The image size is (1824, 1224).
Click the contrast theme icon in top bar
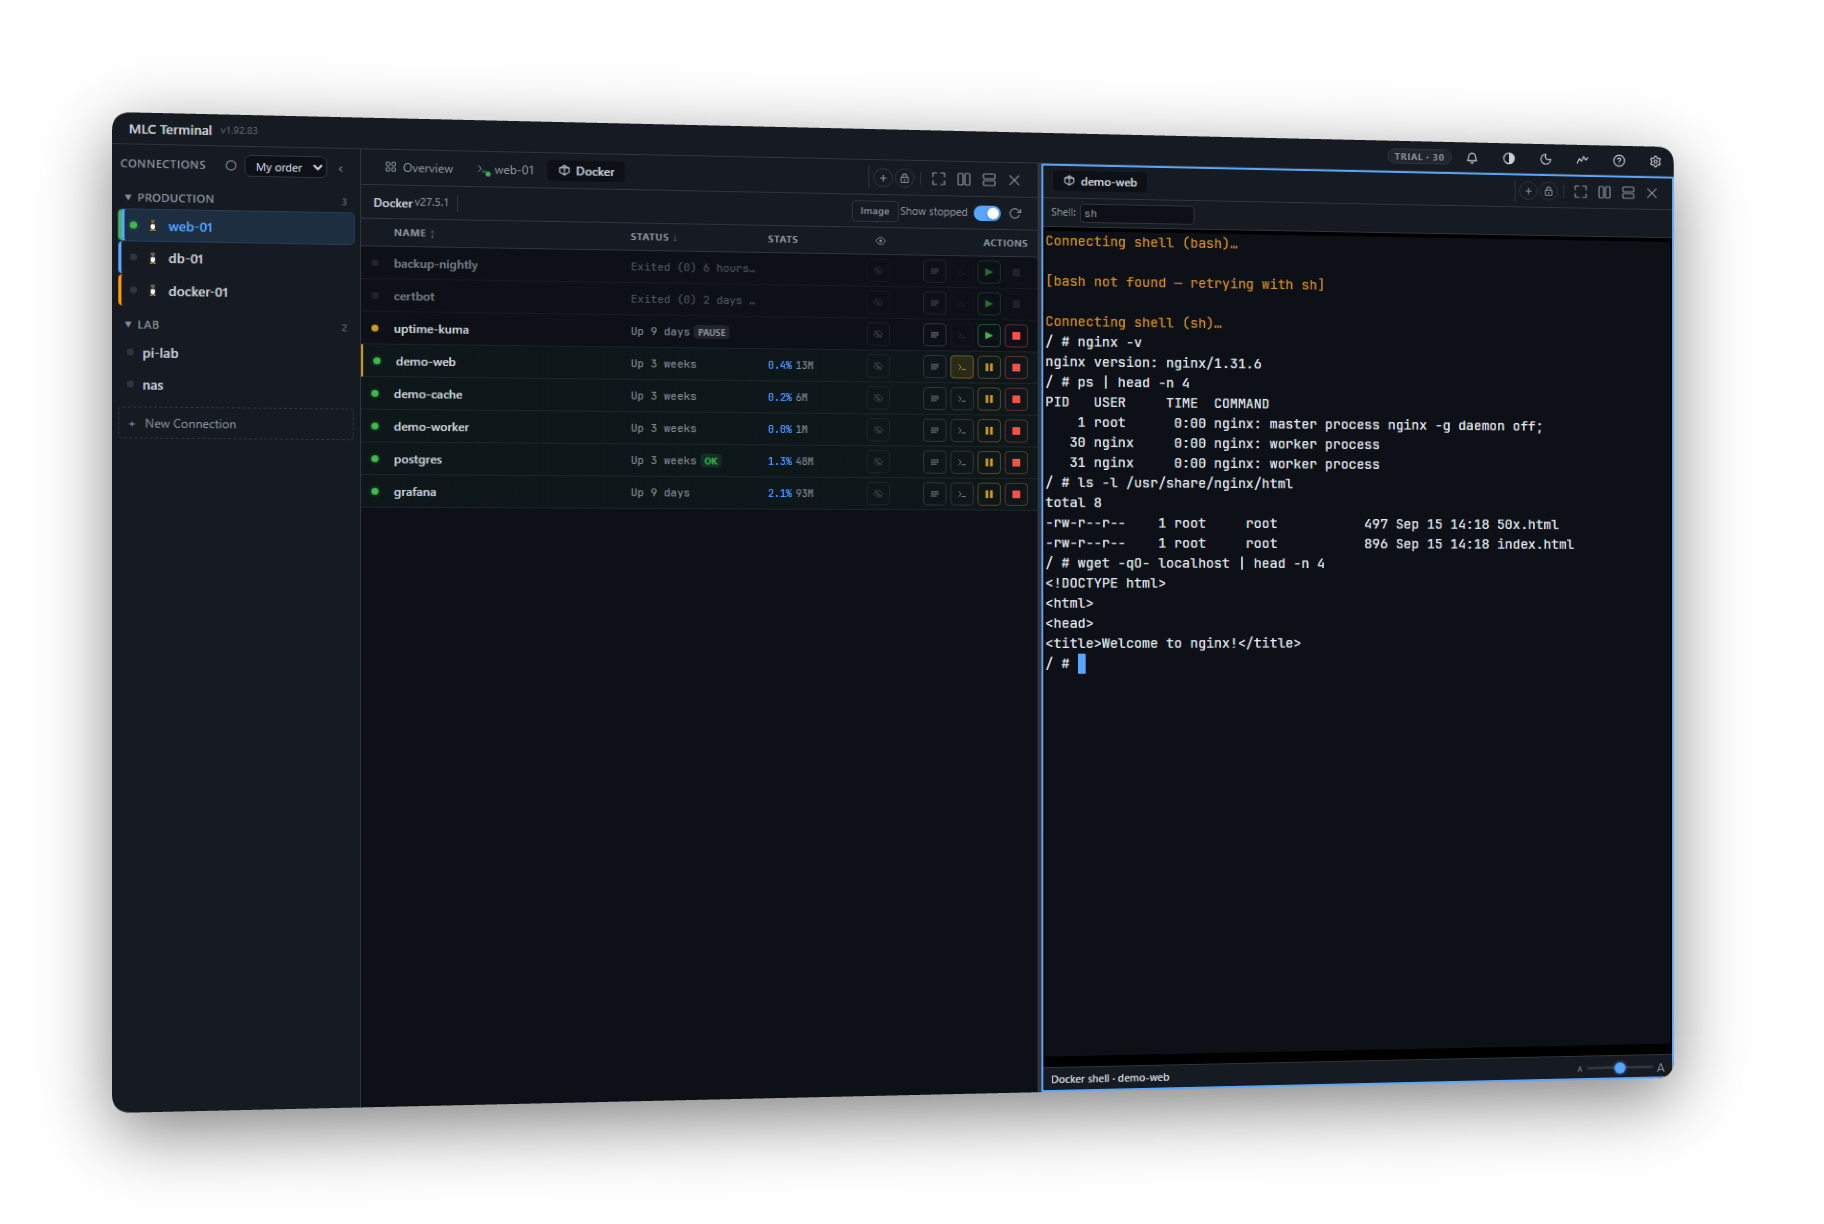point(1509,158)
